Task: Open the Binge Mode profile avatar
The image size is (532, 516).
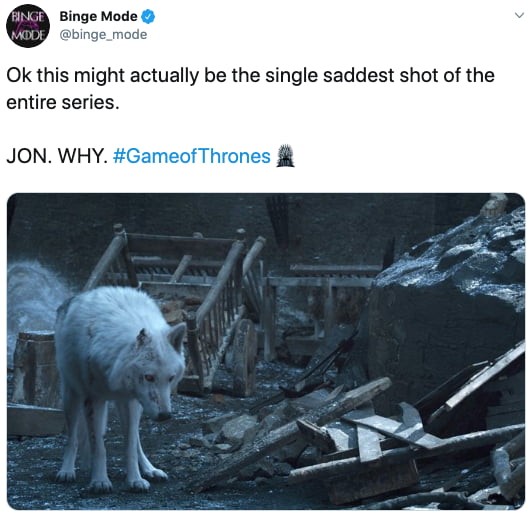Action: click(28, 26)
